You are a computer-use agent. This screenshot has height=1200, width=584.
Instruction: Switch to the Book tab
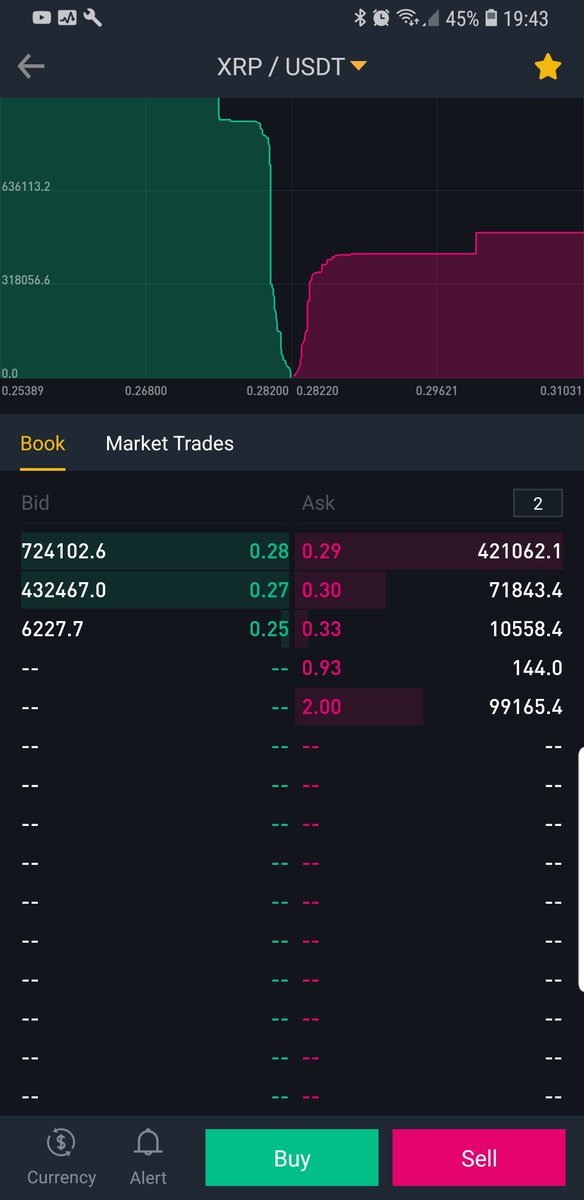(43, 443)
